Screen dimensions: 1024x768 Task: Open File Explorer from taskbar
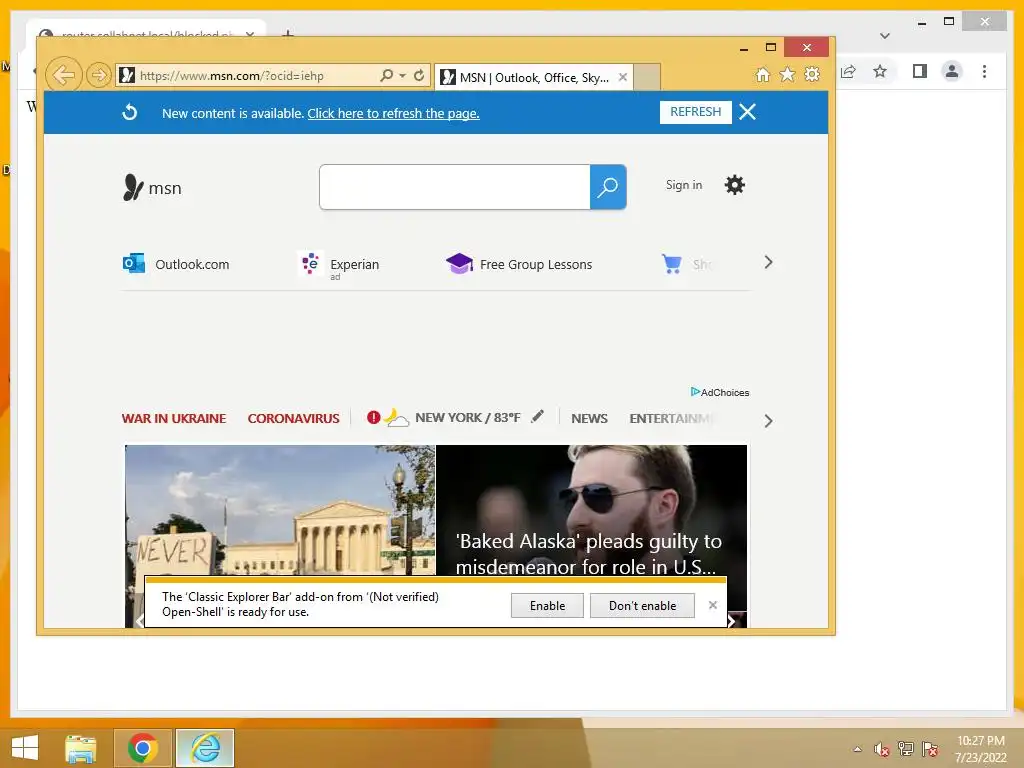[80, 748]
